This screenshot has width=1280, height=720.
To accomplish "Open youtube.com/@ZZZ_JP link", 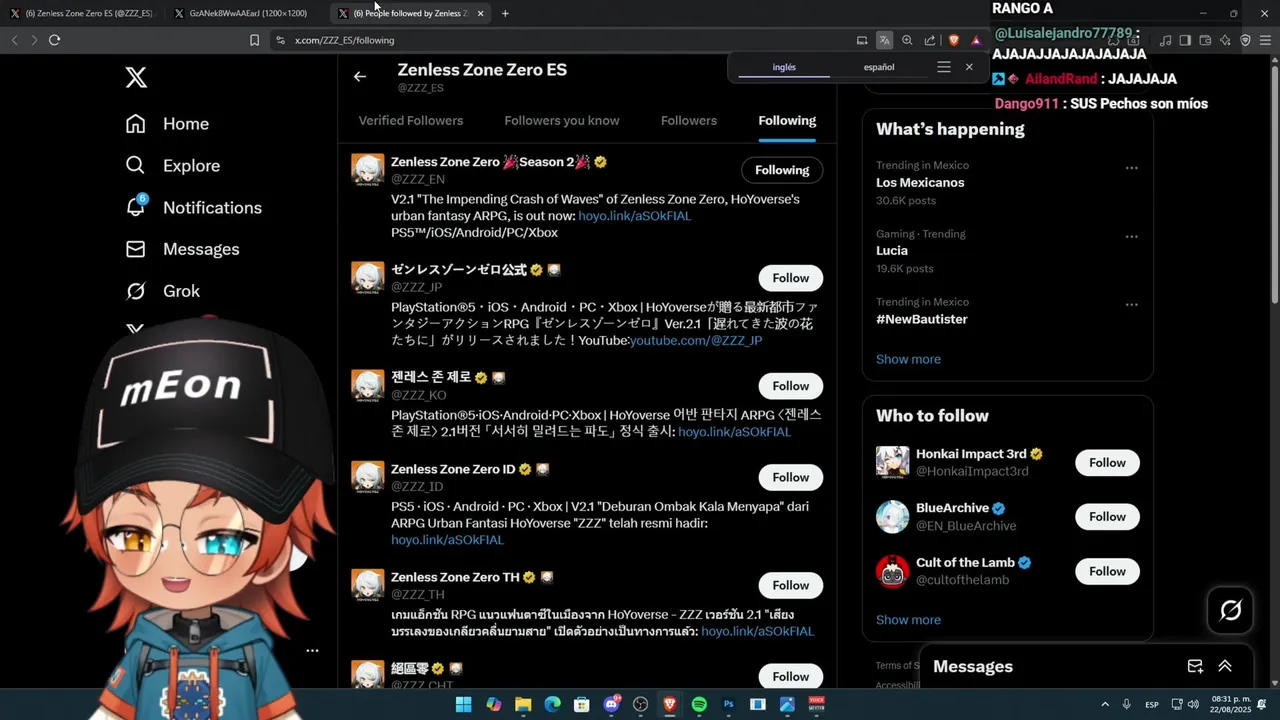I will pos(696,341).
